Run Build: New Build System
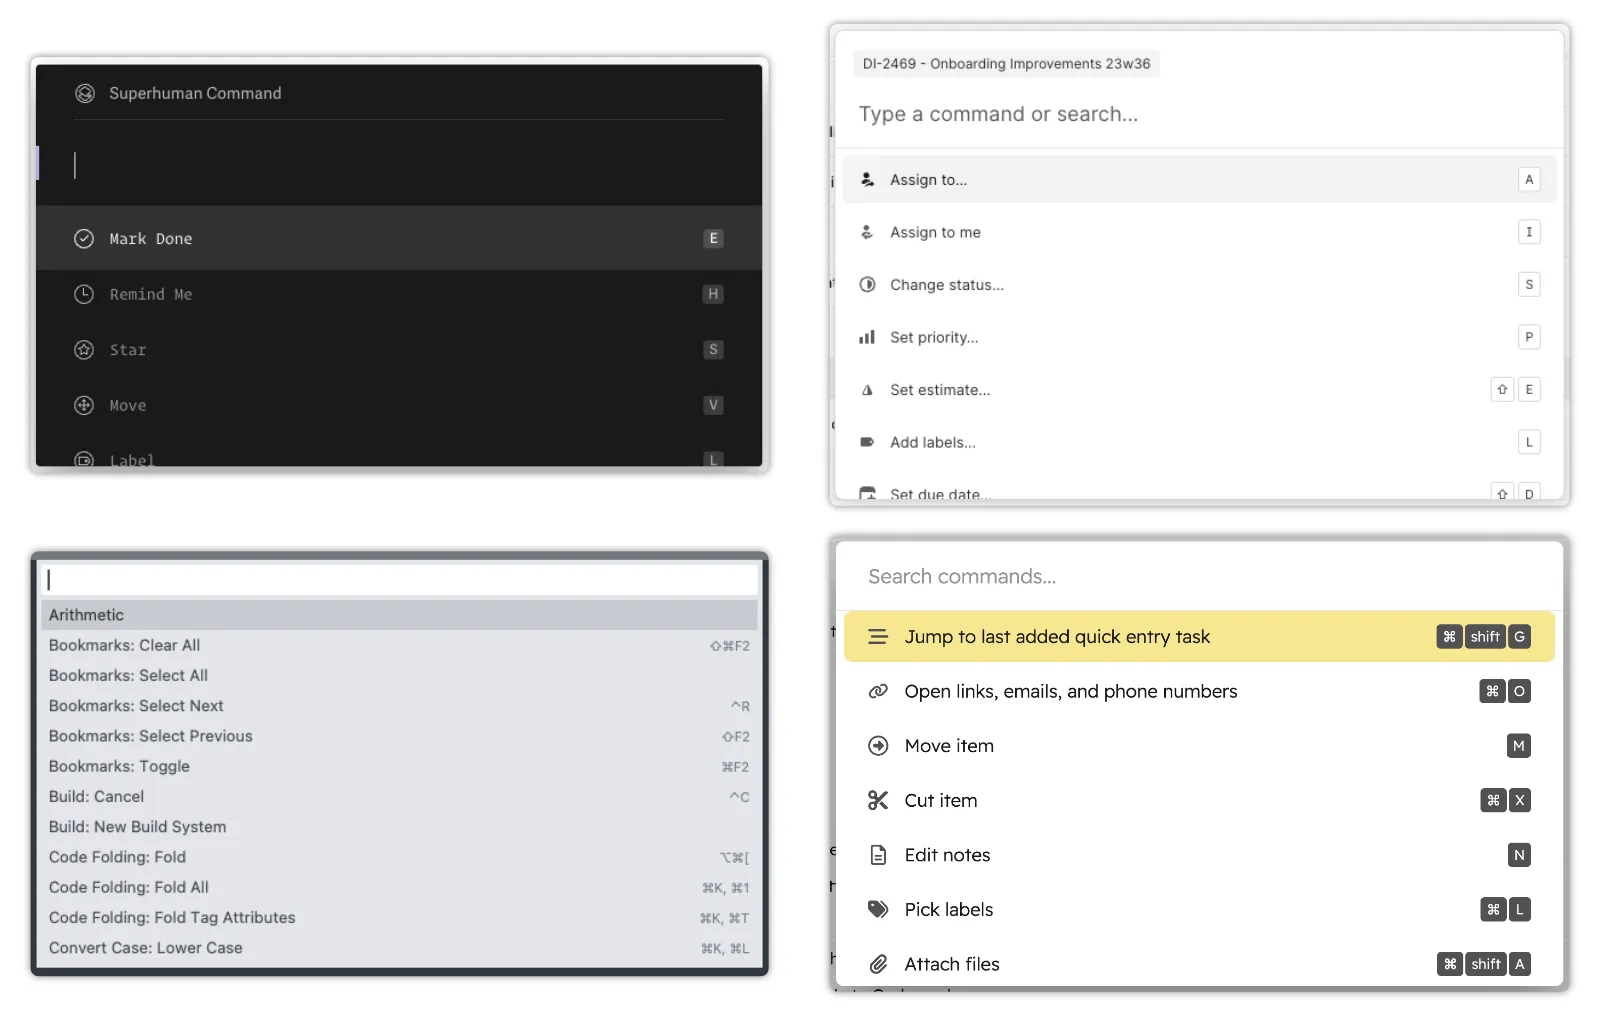This screenshot has width=1600, height=1029. point(400,827)
